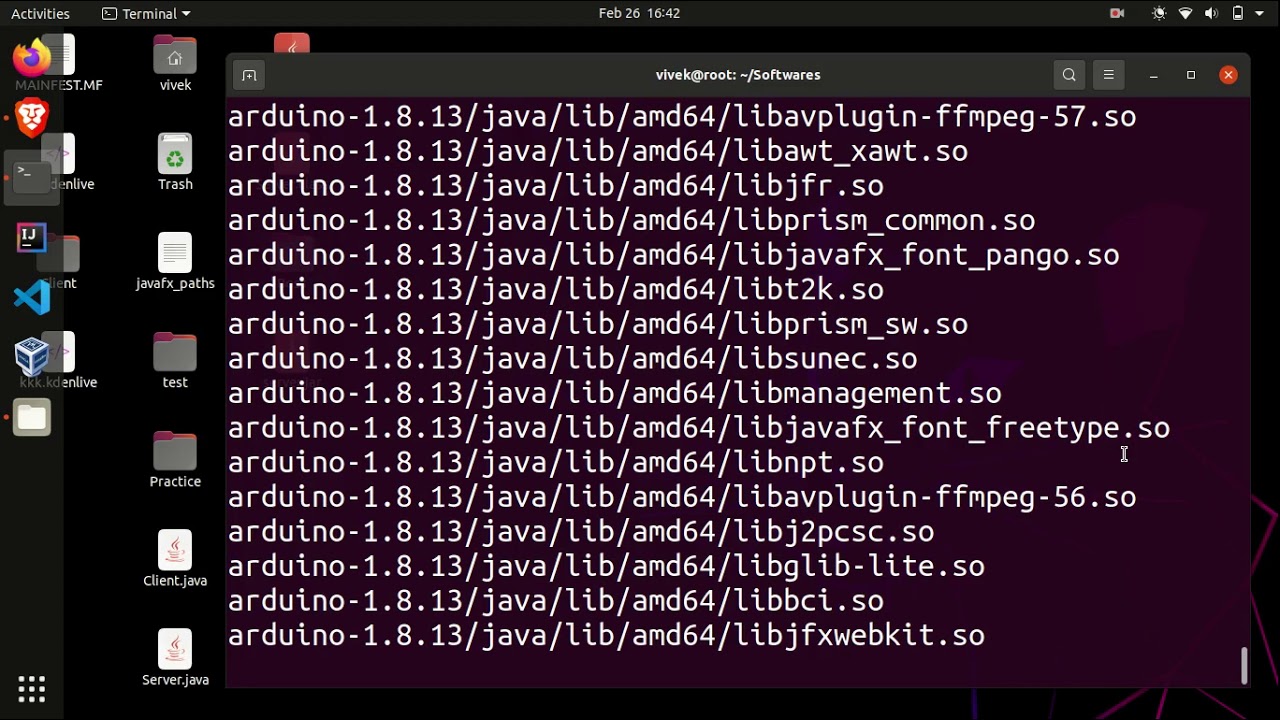Select the Terminal icon in the dock
The image size is (1280, 720).
coord(32,178)
